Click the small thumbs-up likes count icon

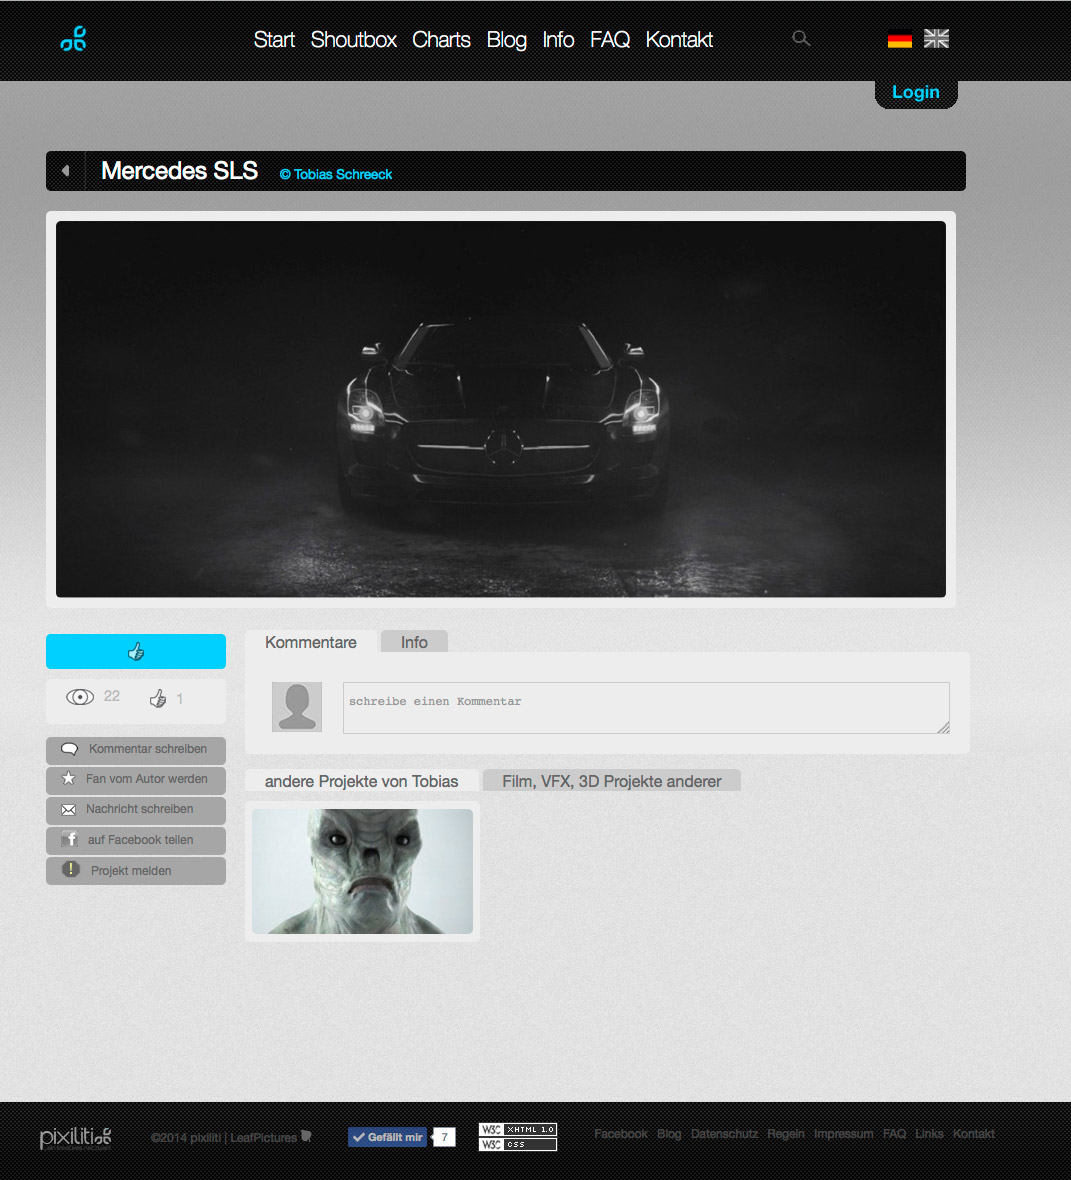pyautogui.click(x=157, y=698)
